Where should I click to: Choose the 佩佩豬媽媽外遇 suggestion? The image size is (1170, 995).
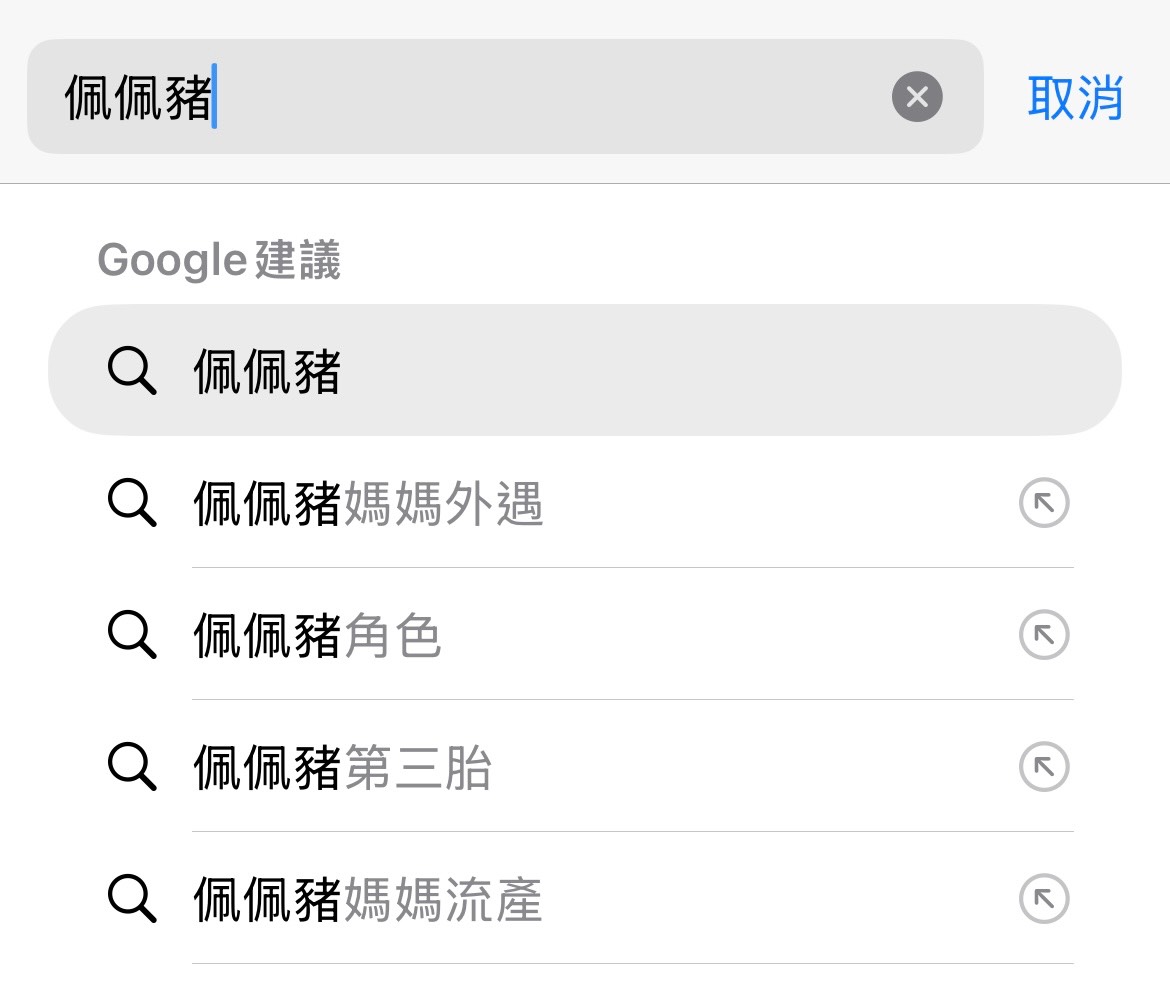pyautogui.click(x=585, y=502)
